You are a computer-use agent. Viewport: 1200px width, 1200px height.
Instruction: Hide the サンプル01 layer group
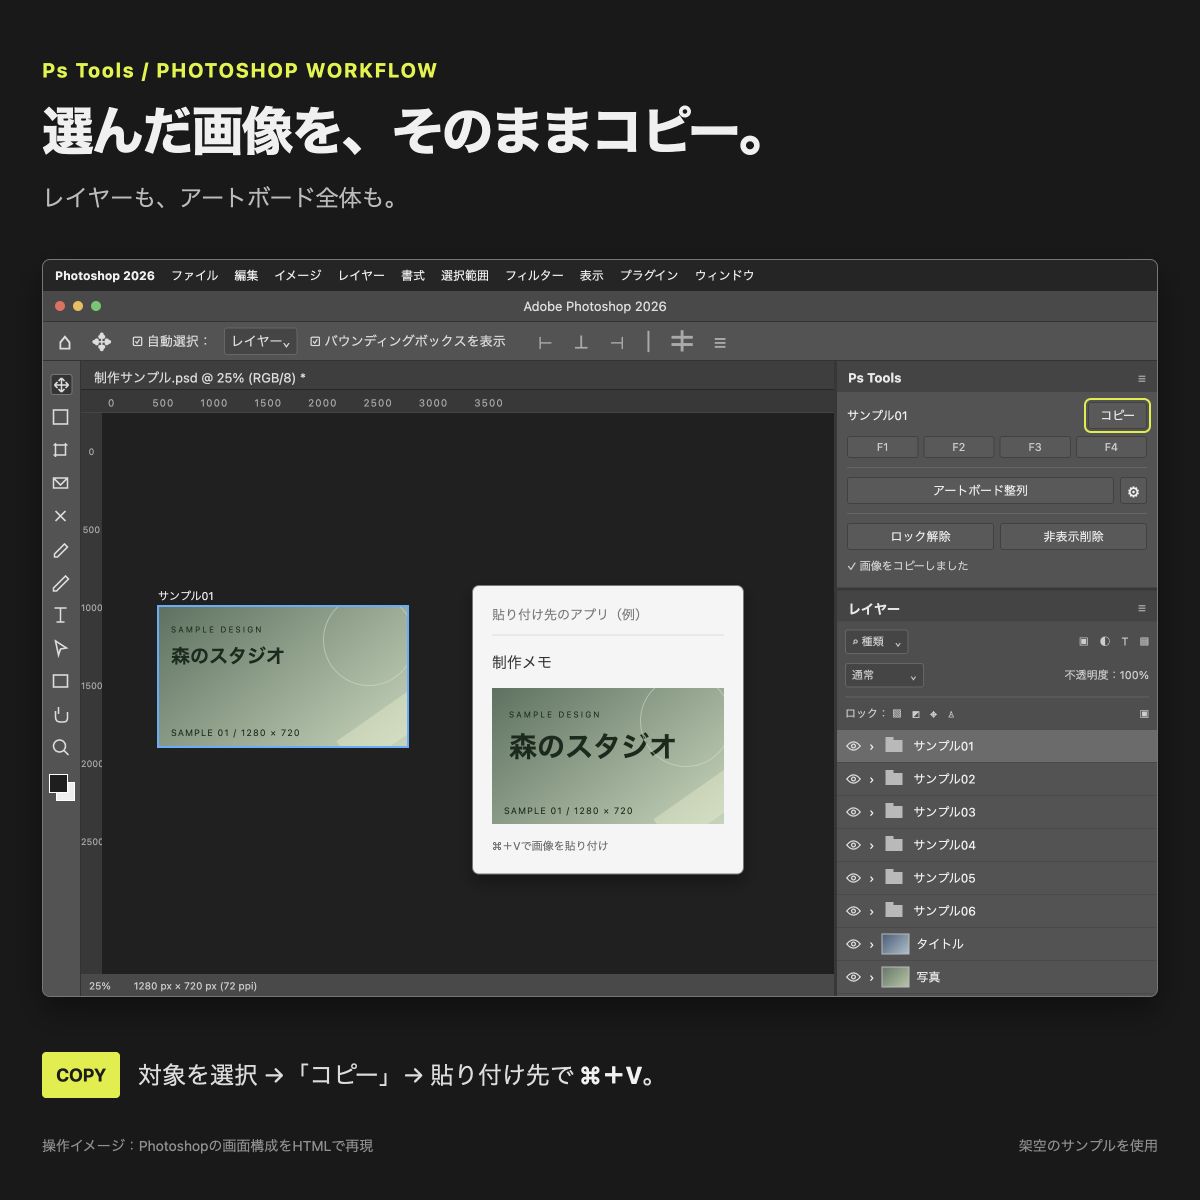tap(853, 746)
